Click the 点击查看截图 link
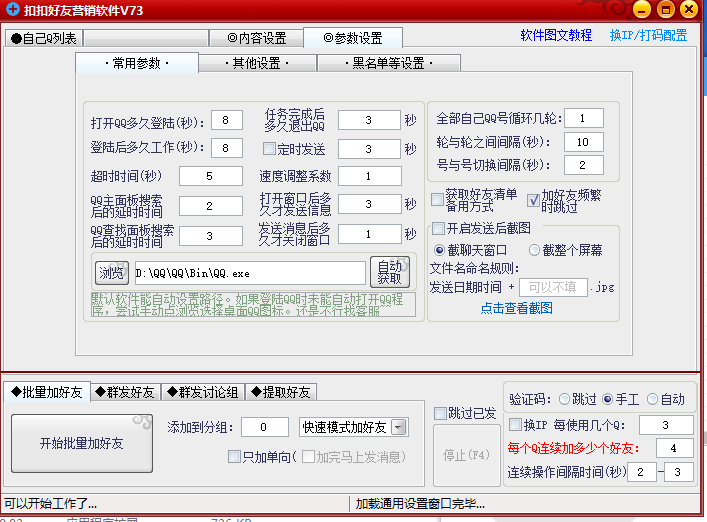This screenshot has height=522, width=707. tap(516, 308)
